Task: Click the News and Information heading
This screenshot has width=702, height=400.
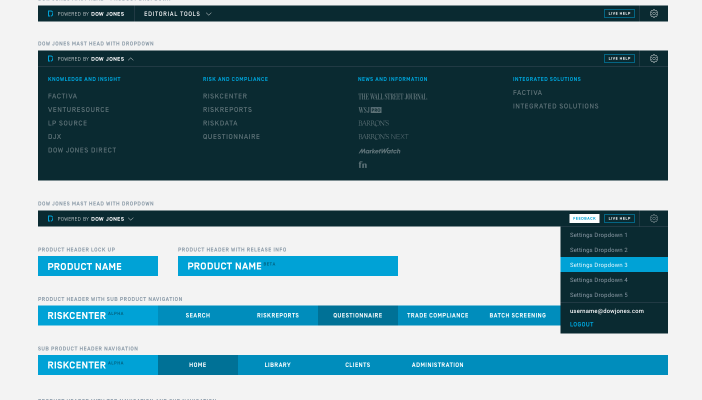Action: tap(392, 79)
